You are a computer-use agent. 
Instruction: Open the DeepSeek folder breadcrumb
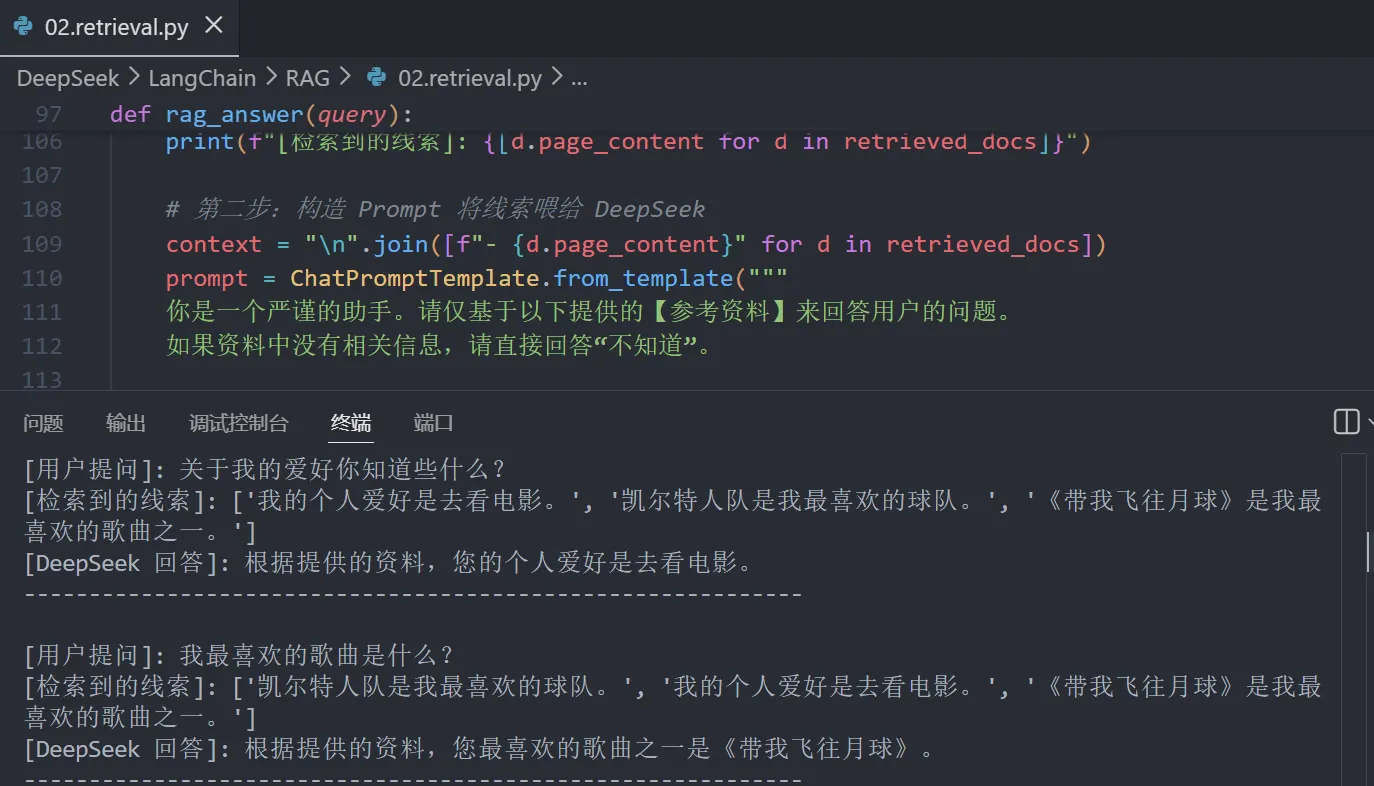coord(68,78)
